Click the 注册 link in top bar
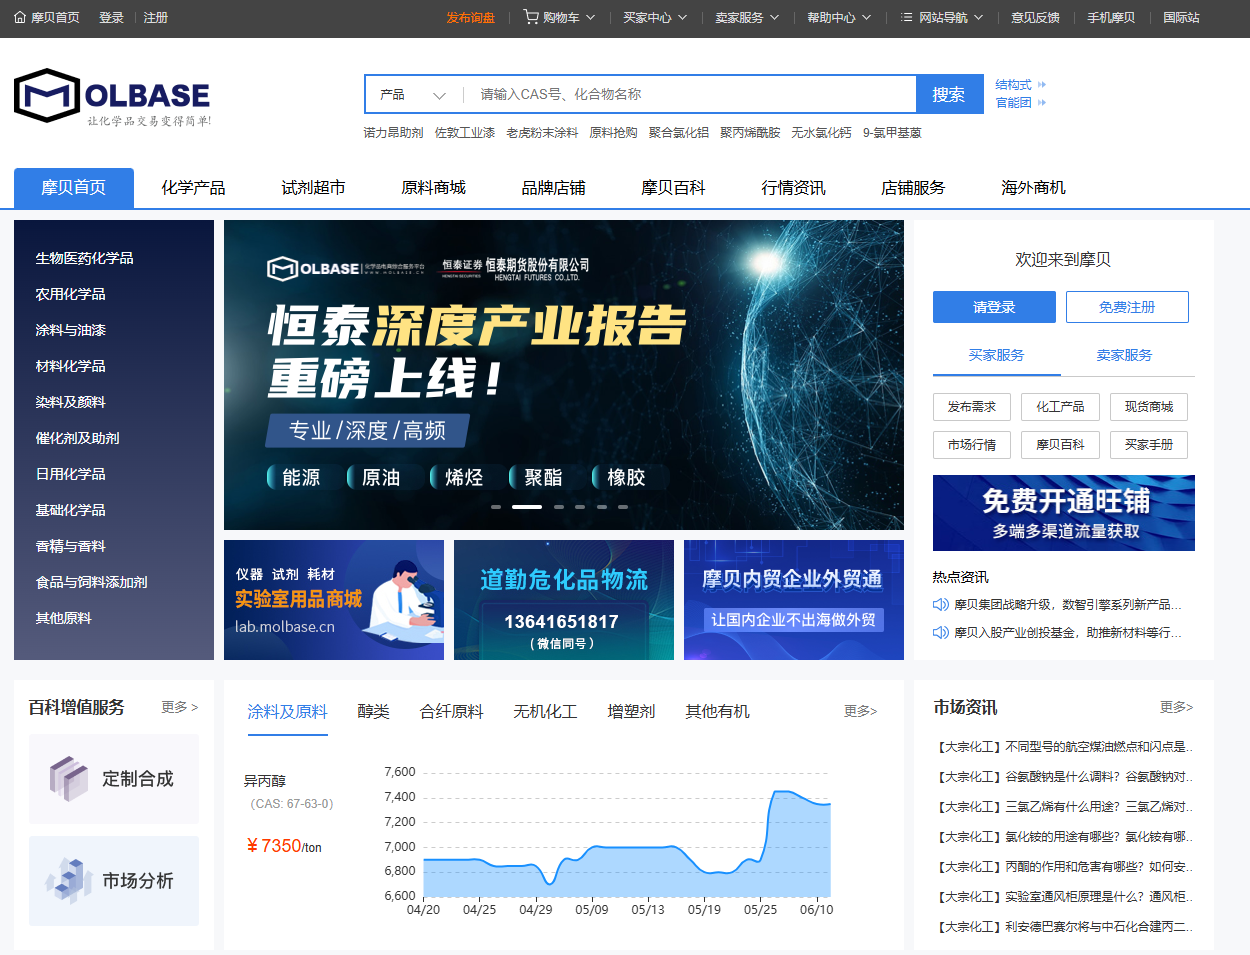 155,17
